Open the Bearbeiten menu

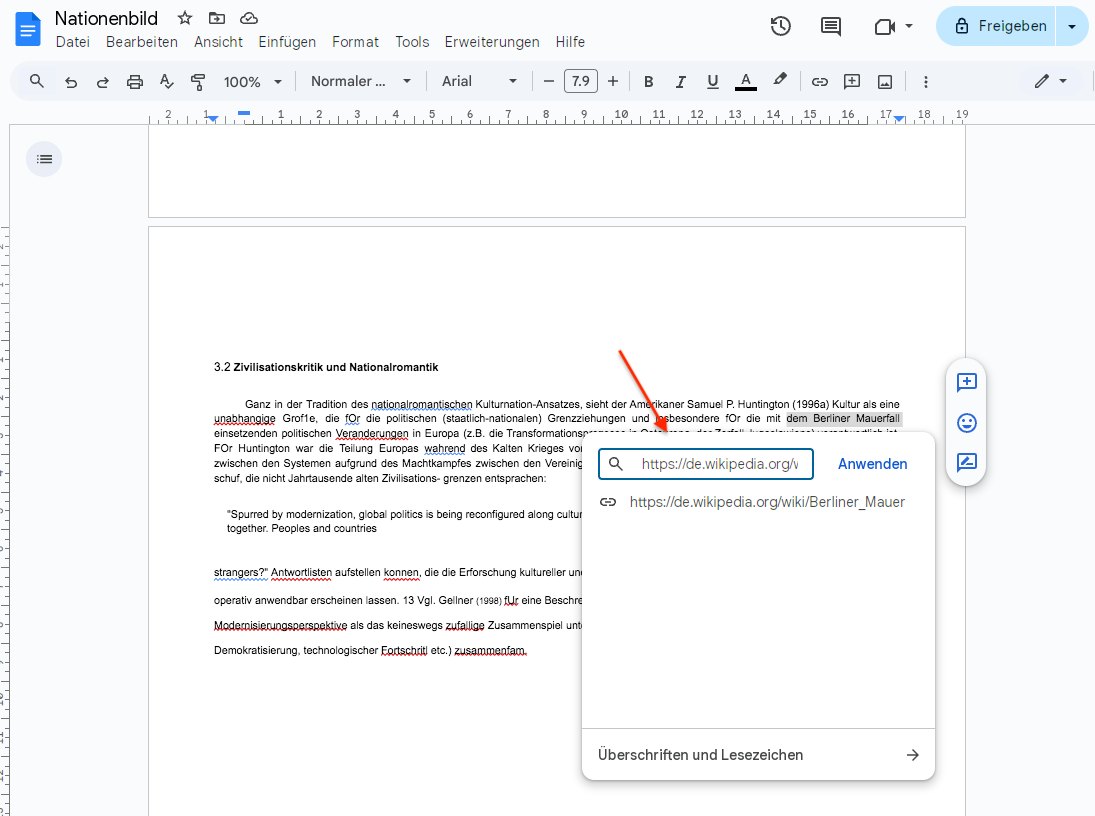(142, 42)
